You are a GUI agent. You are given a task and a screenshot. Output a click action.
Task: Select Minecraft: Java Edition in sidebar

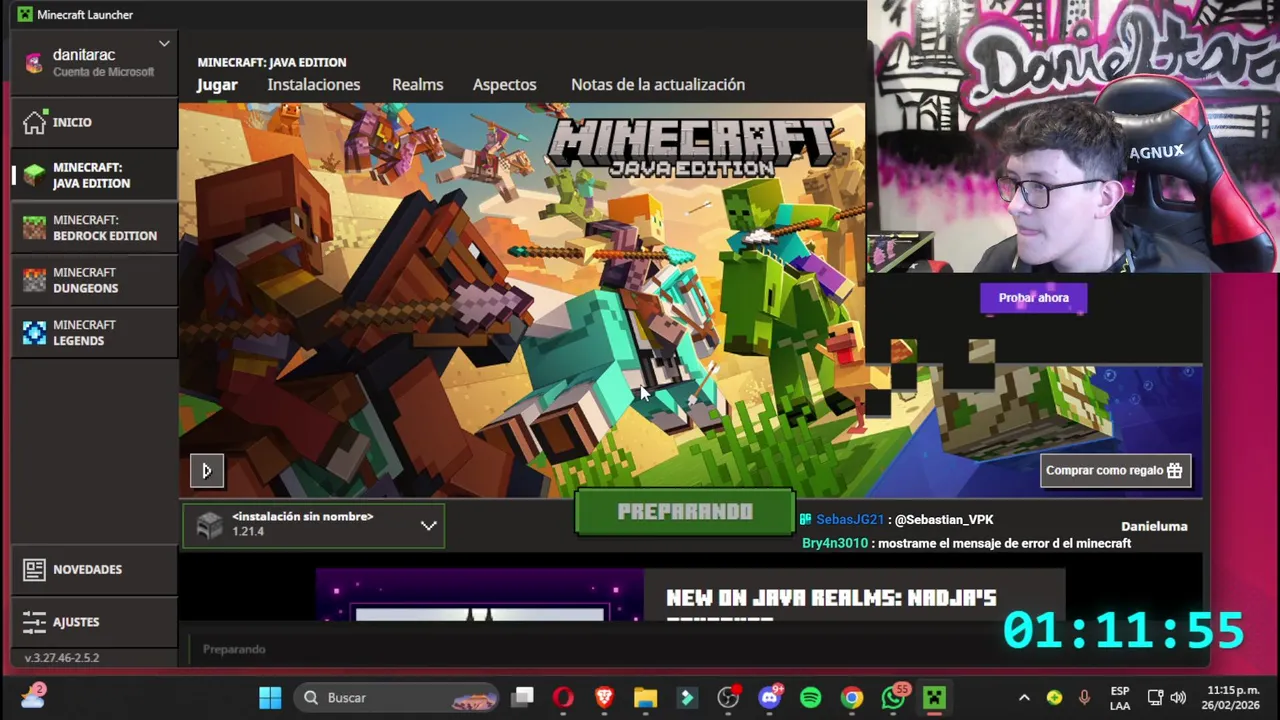click(x=94, y=175)
